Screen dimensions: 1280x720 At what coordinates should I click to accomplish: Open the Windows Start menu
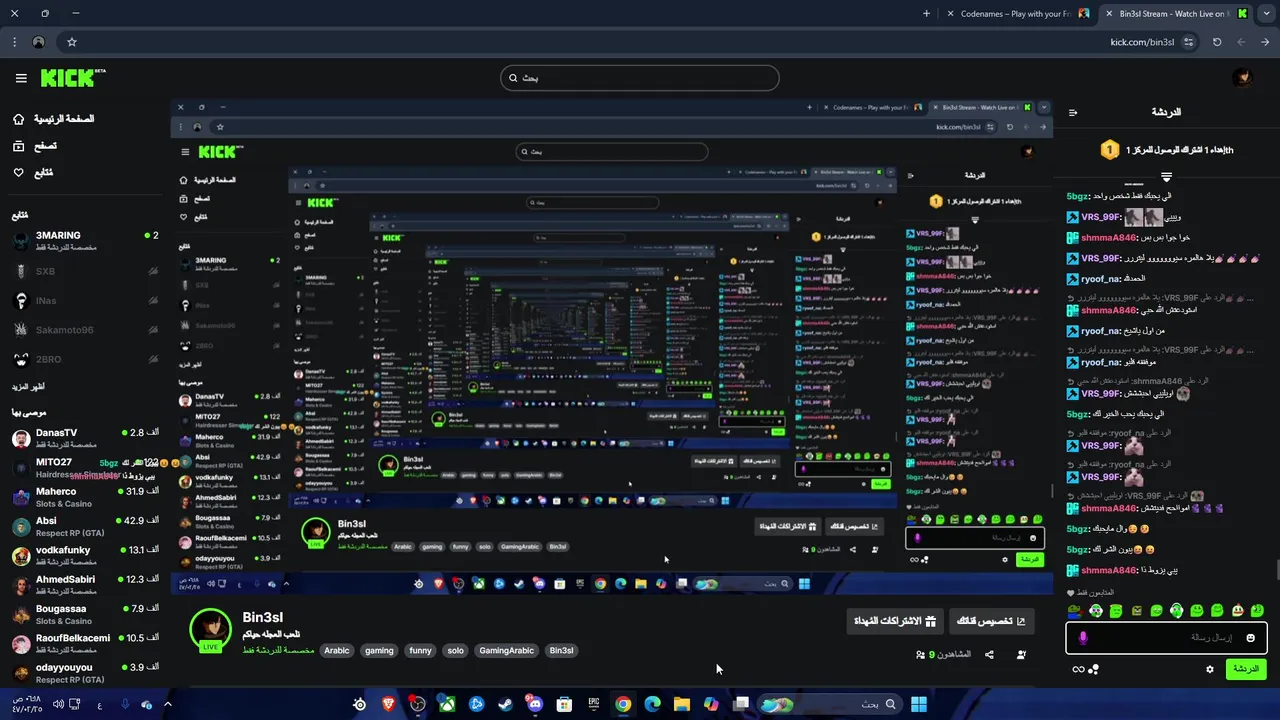tap(918, 704)
